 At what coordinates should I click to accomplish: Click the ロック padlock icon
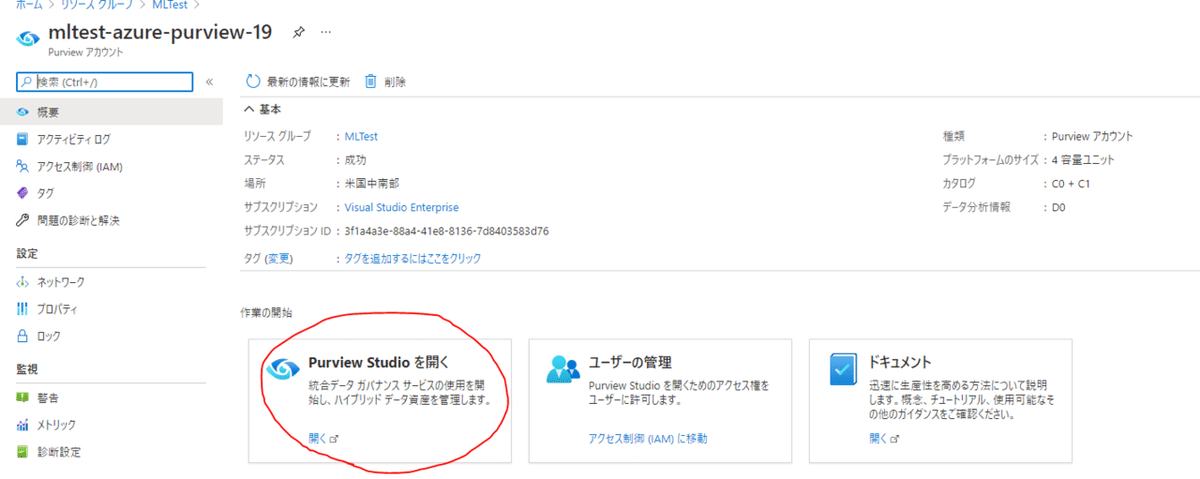coord(23,336)
